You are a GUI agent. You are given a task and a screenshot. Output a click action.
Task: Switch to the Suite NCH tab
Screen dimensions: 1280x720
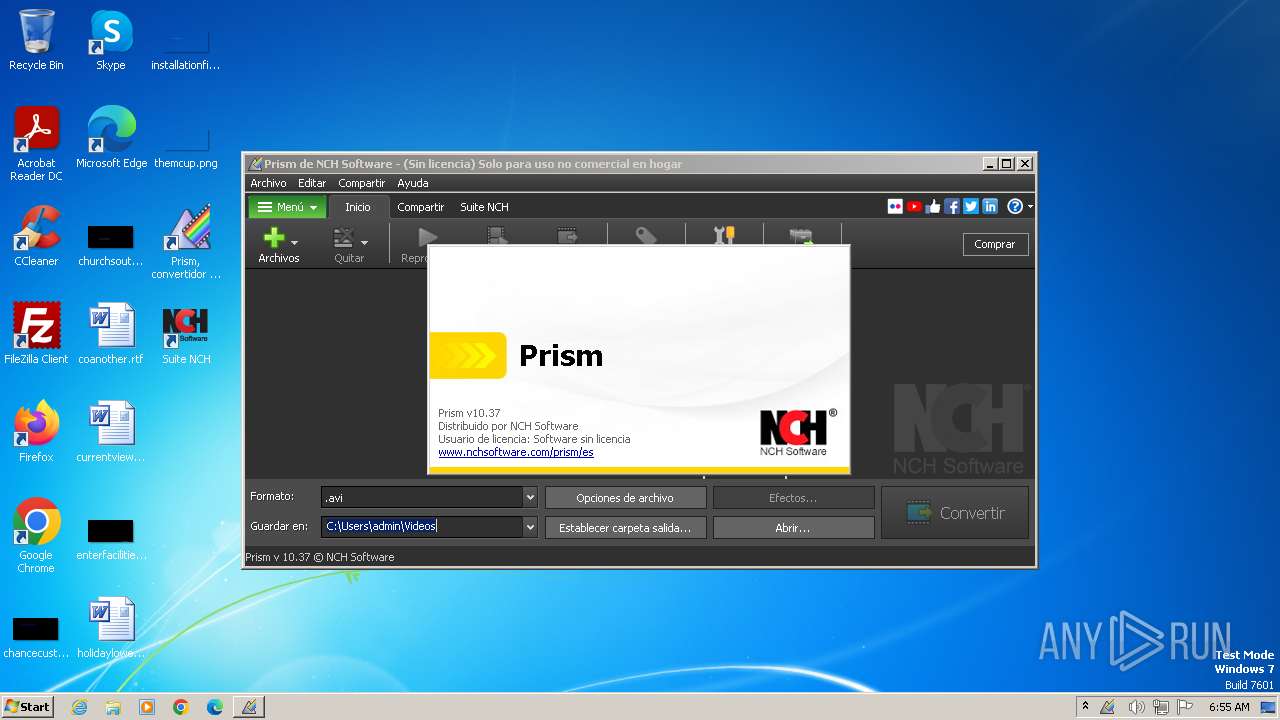(484, 207)
